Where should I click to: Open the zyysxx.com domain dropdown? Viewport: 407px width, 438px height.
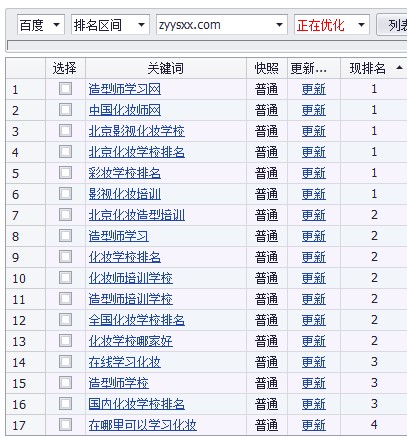[x=222, y=25]
